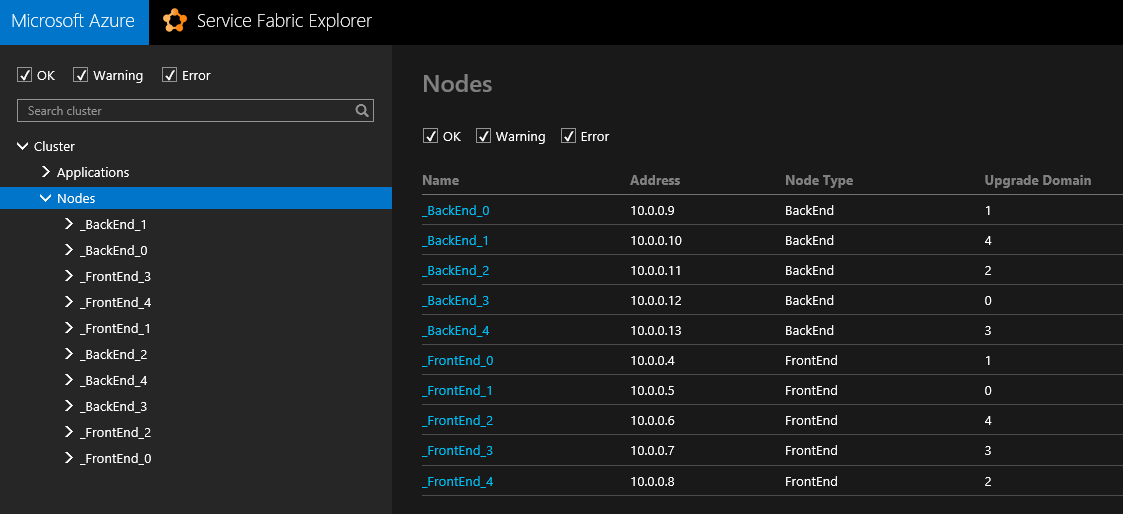Expand _FrontEnd_3 chevron in tree
The width and height of the screenshot is (1123, 514).
click(69, 276)
